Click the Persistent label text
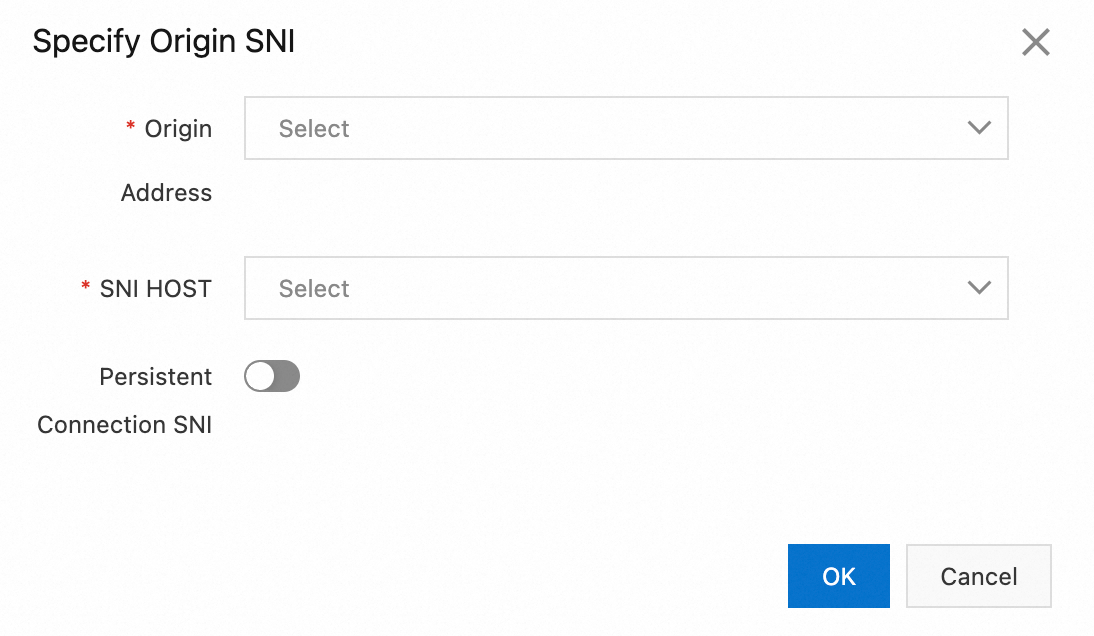 [x=156, y=377]
